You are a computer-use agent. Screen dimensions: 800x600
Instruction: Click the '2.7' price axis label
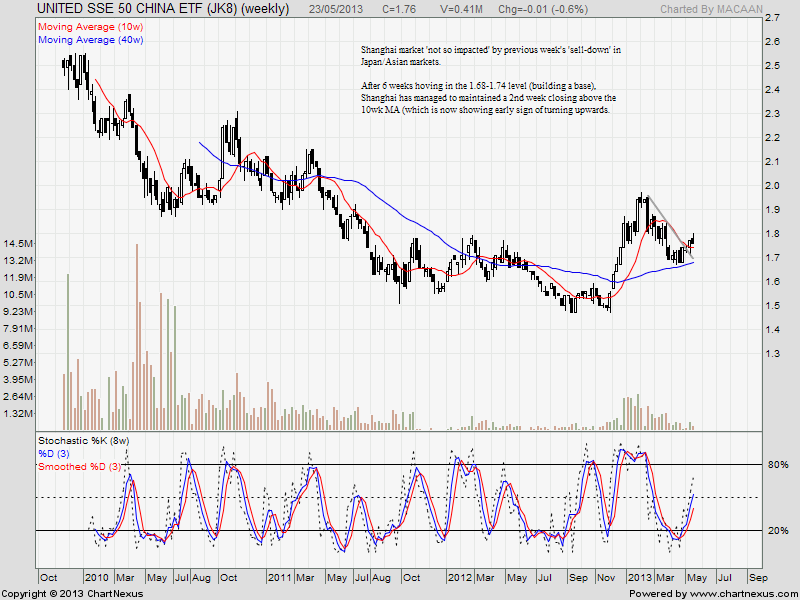[x=772, y=18]
